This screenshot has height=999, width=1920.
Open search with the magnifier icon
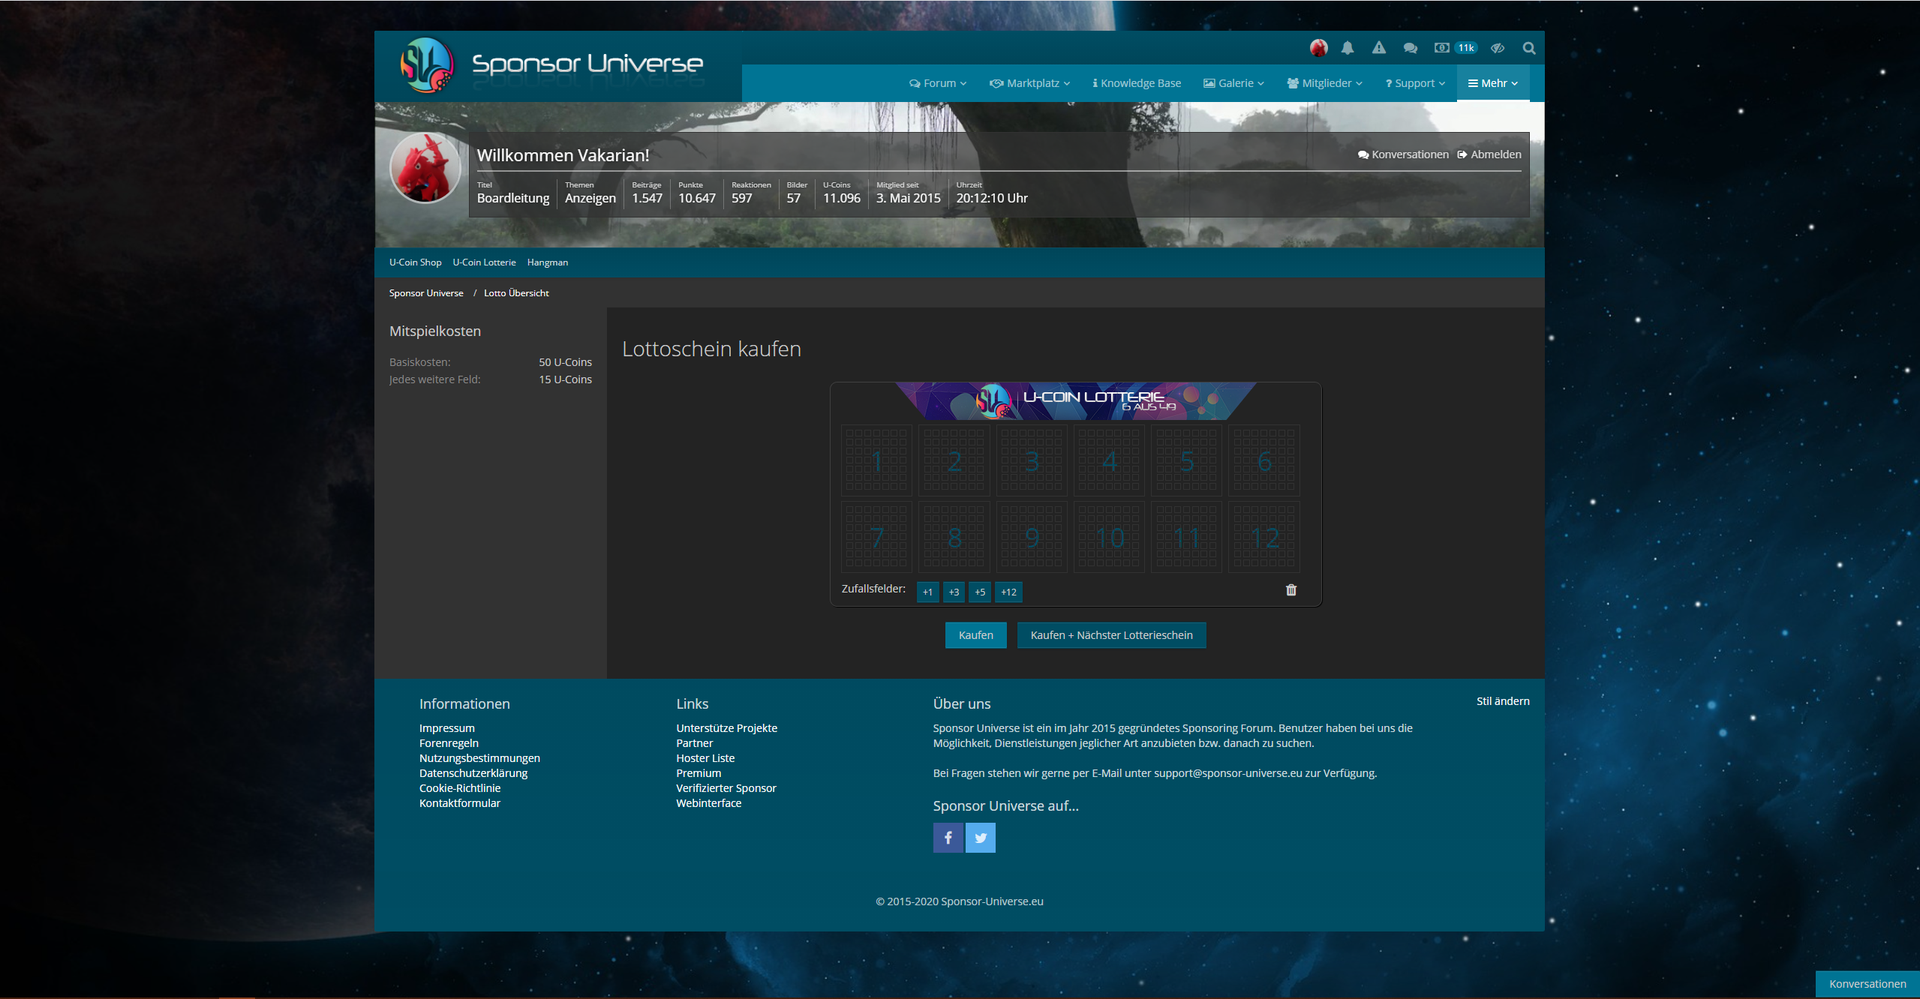pyautogui.click(x=1528, y=48)
